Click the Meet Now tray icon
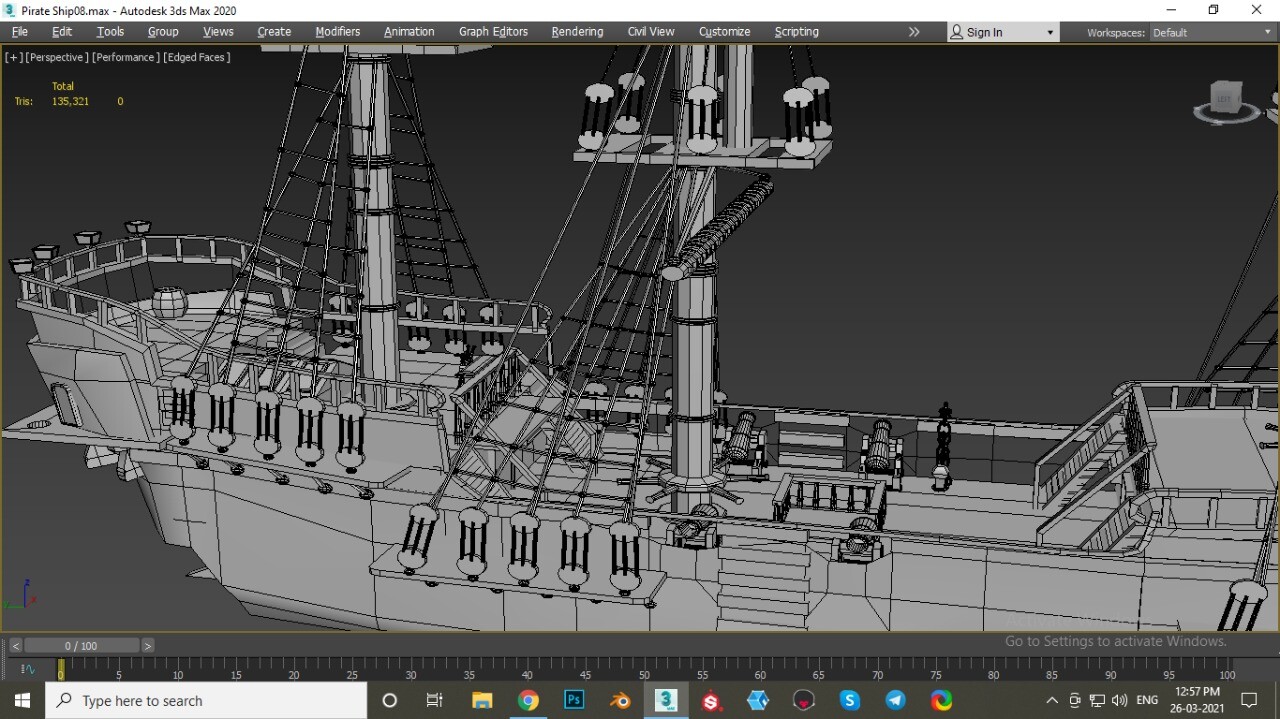The width and height of the screenshot is (1280, 719). pos(1075,701)
